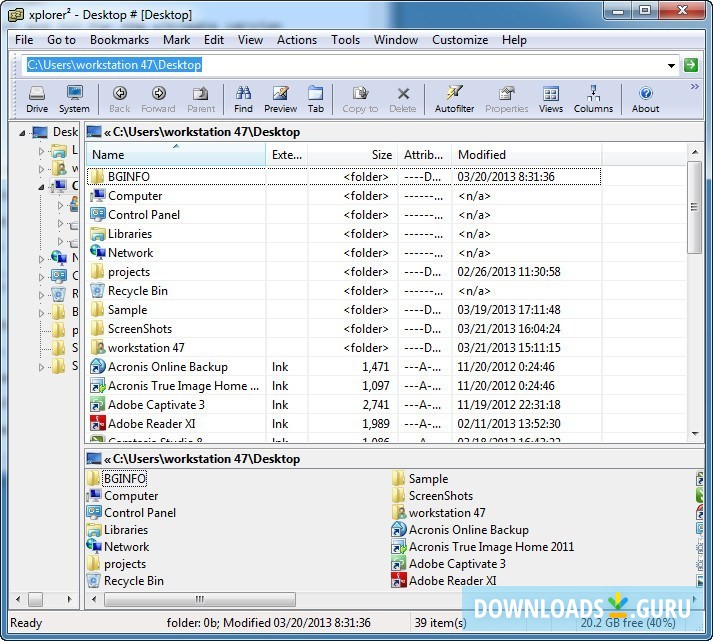
Task: Open the Window menu
Action: coord(396,40)
